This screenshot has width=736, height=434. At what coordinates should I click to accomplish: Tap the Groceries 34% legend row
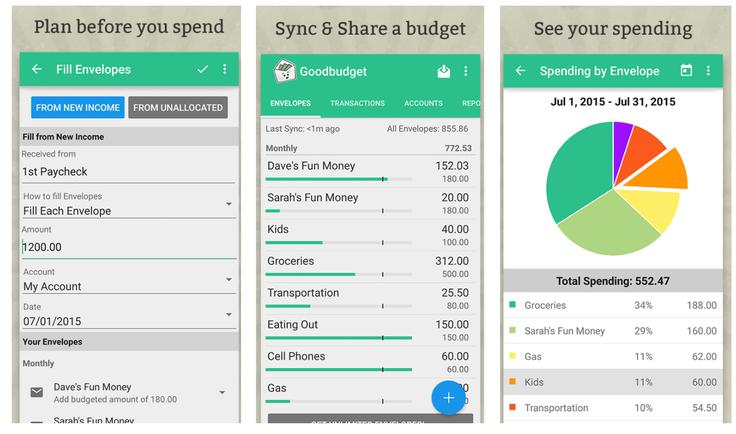[613, 305]
